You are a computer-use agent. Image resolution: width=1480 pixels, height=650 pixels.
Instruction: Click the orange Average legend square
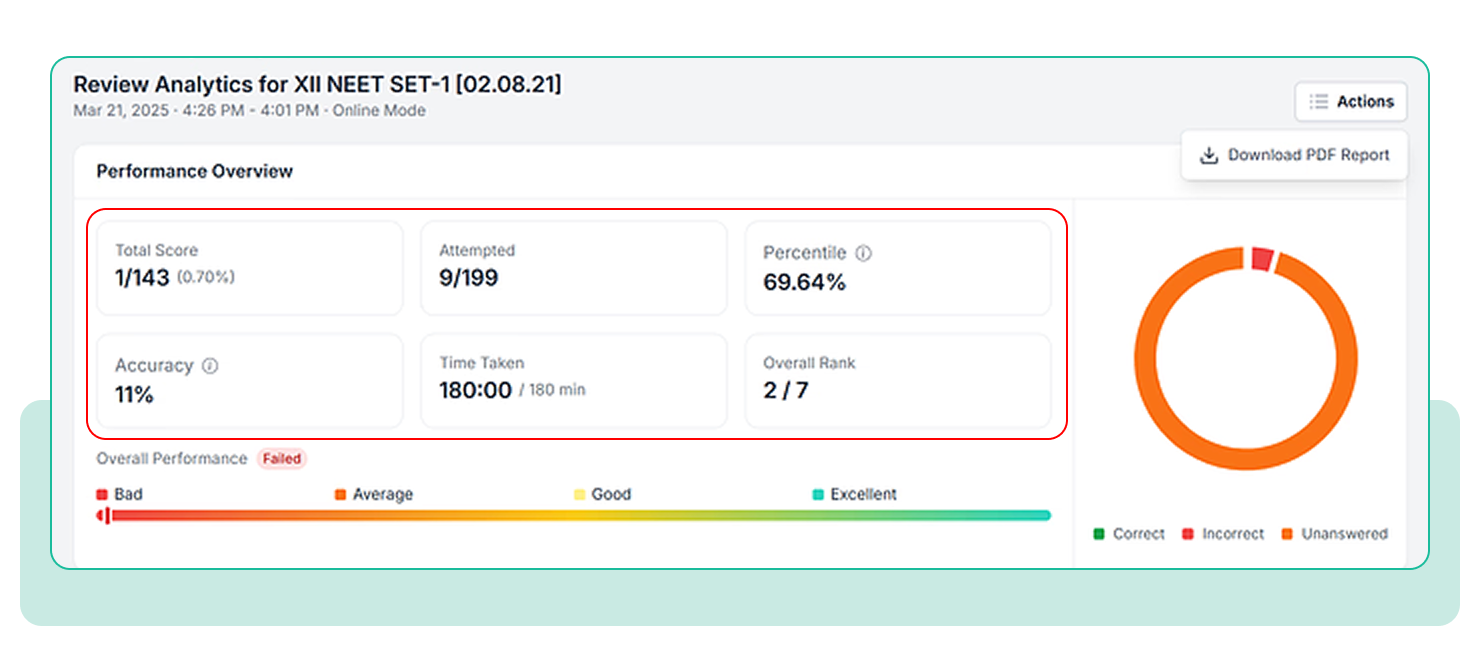pyautogui.click(x=340, y=495)
